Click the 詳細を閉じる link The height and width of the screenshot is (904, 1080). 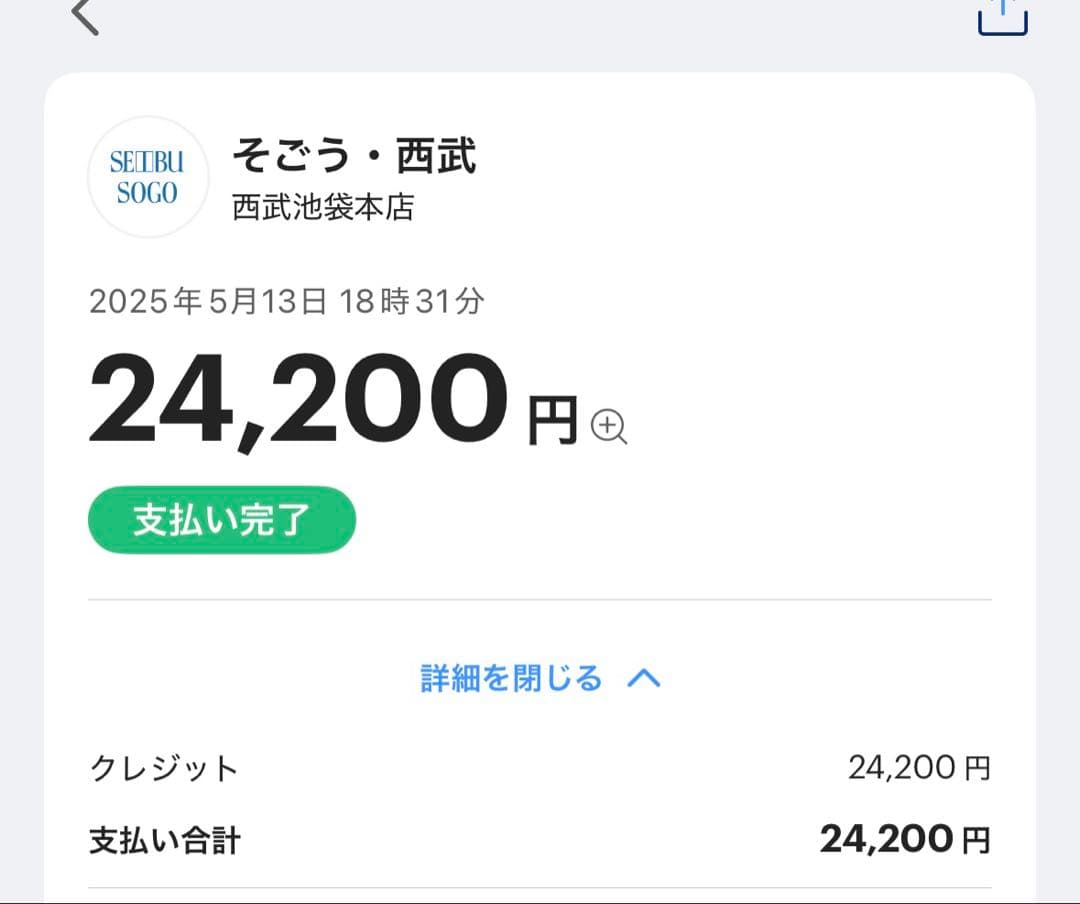(x=511, y=678)
